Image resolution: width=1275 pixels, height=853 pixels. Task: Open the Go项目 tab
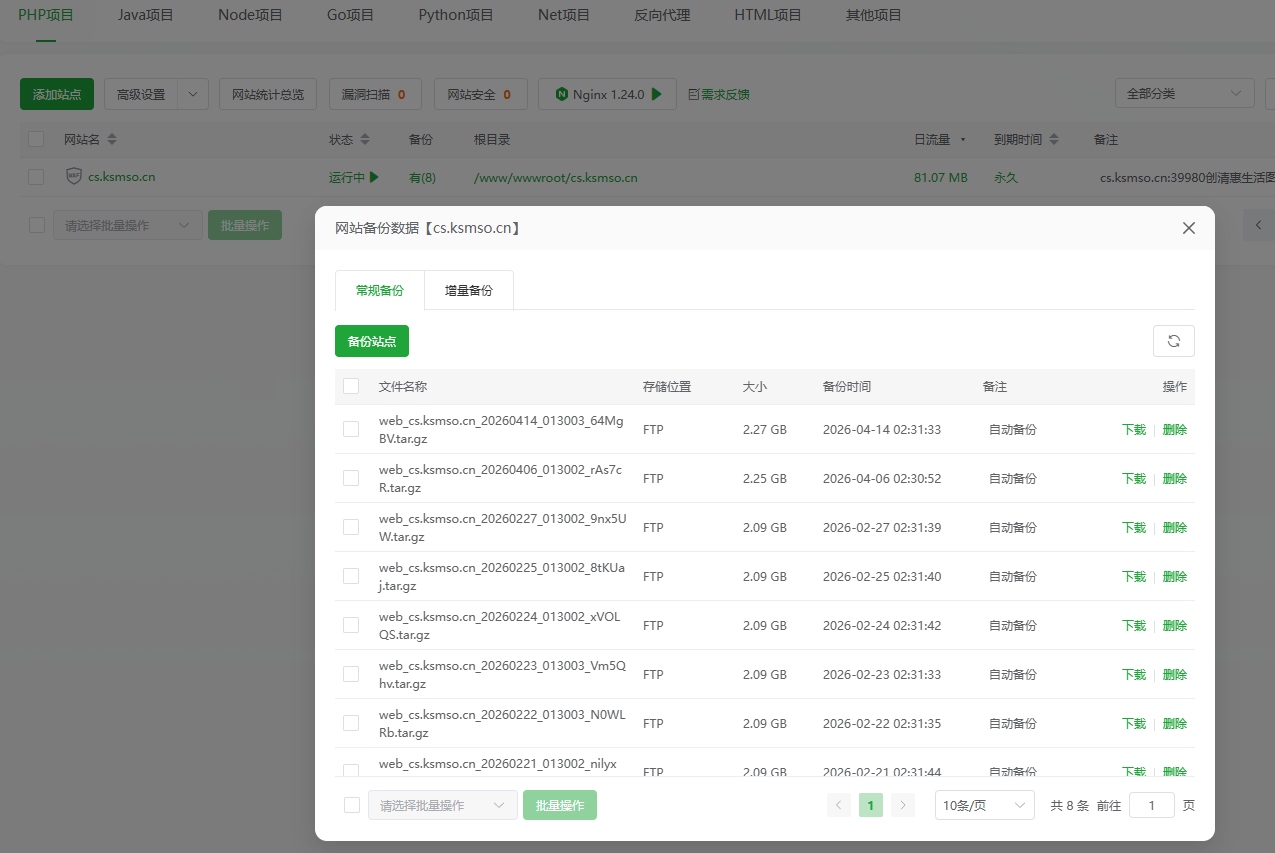(351, 15)
